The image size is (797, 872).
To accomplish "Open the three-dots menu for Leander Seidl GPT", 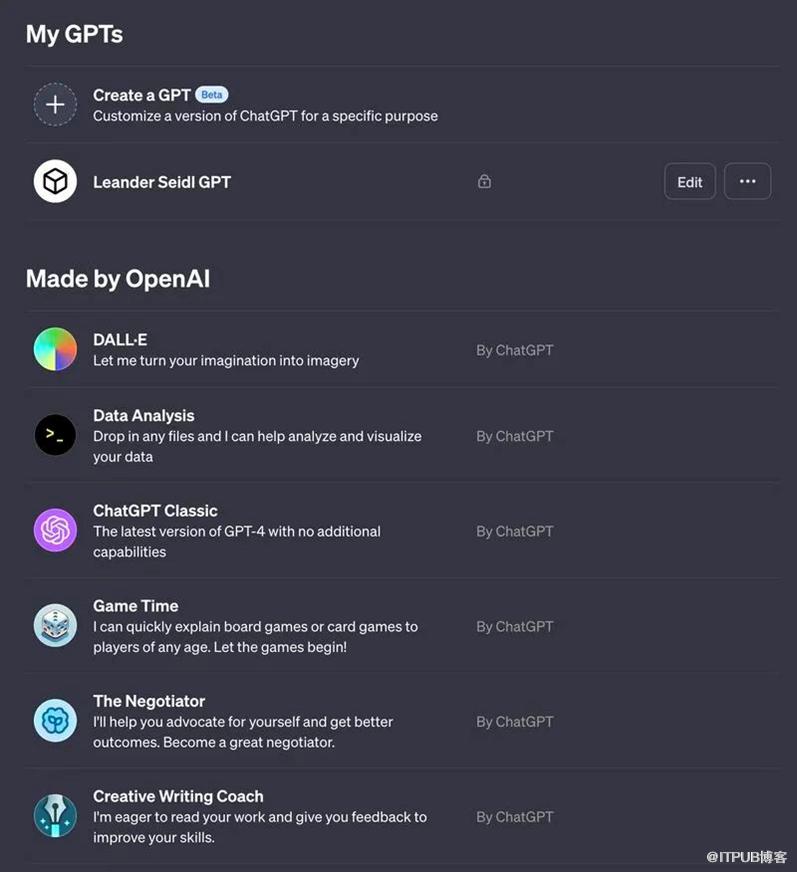I will 747,182.
